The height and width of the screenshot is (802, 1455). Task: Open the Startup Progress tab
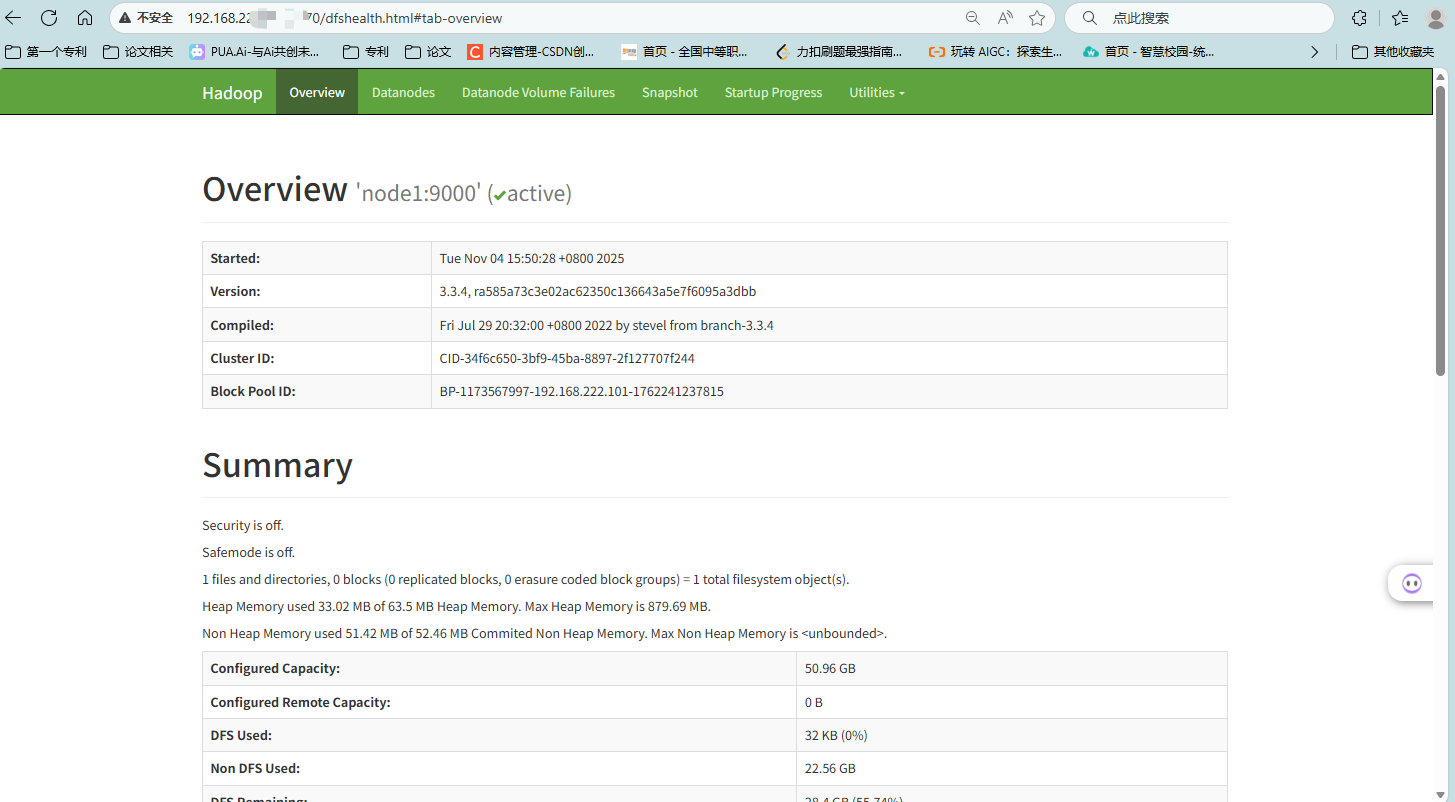(773, 92)
